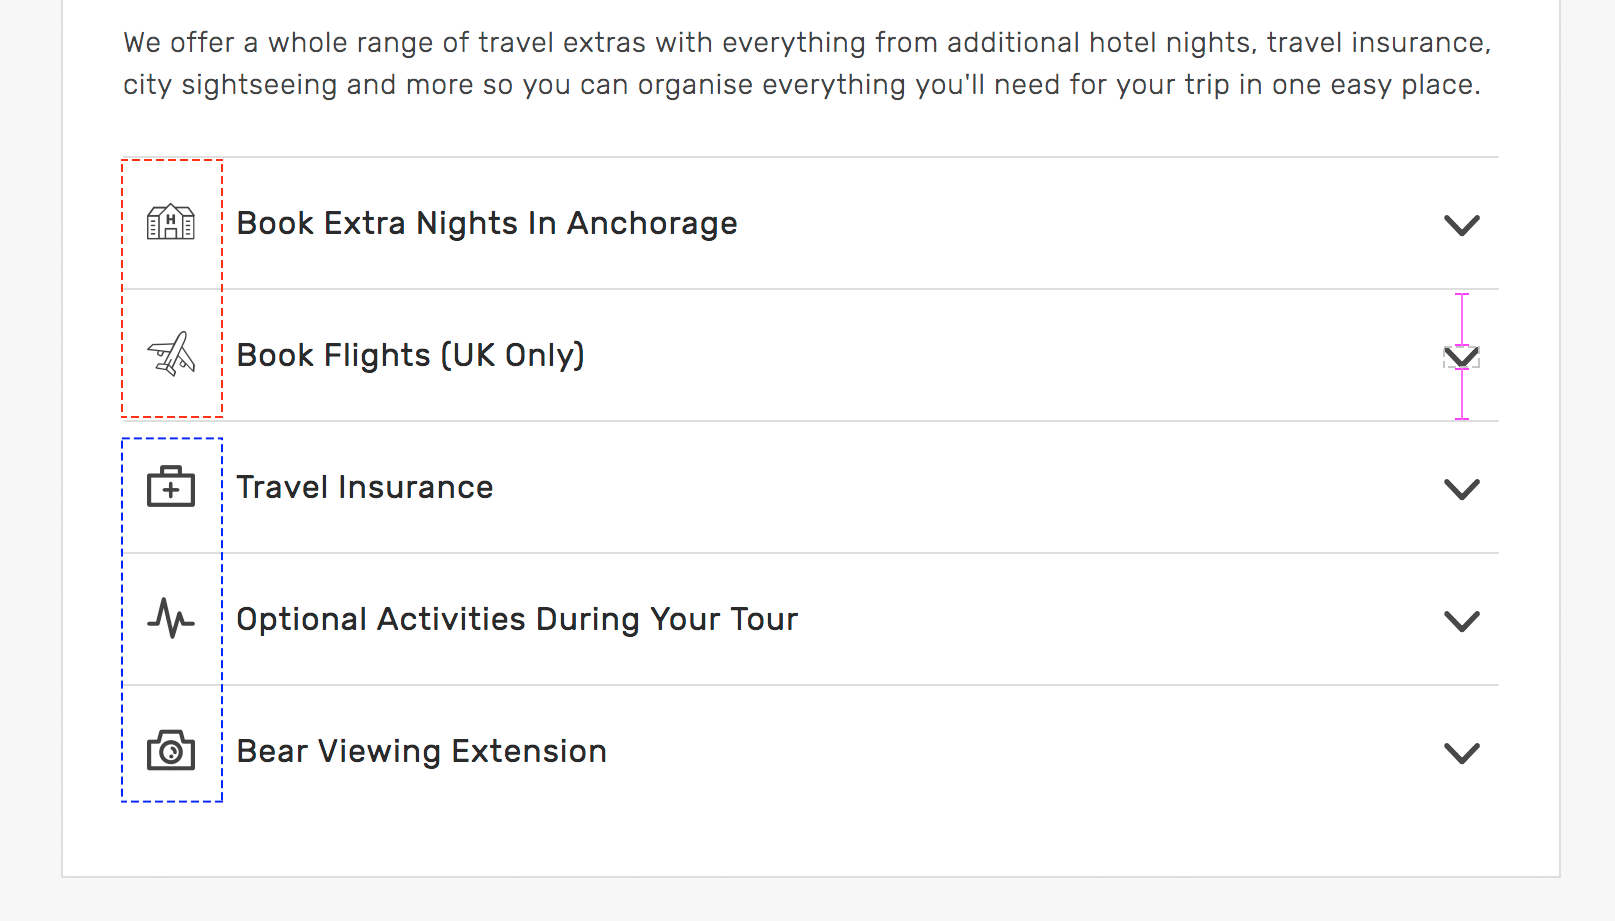Click the first-aid kit insurance icon
1615x921 pixels.
(171, 486)
